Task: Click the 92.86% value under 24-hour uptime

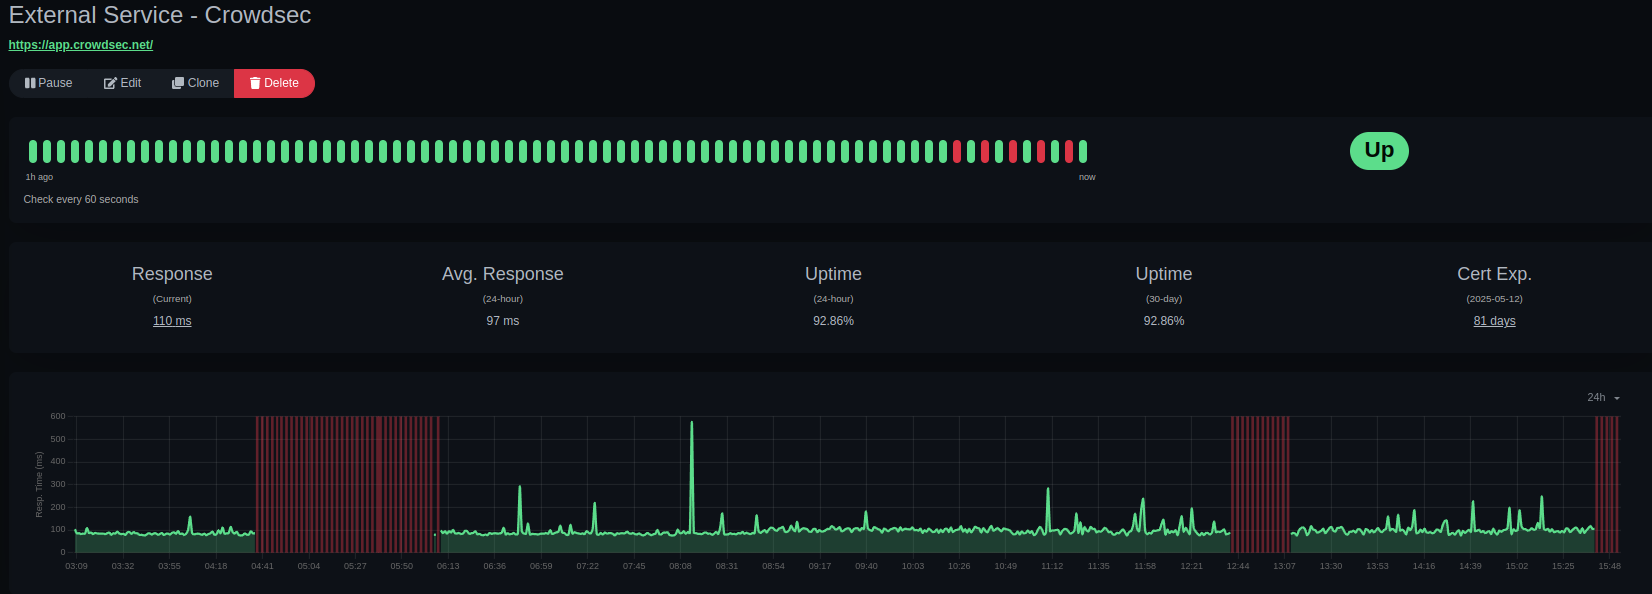Action: 833,321
